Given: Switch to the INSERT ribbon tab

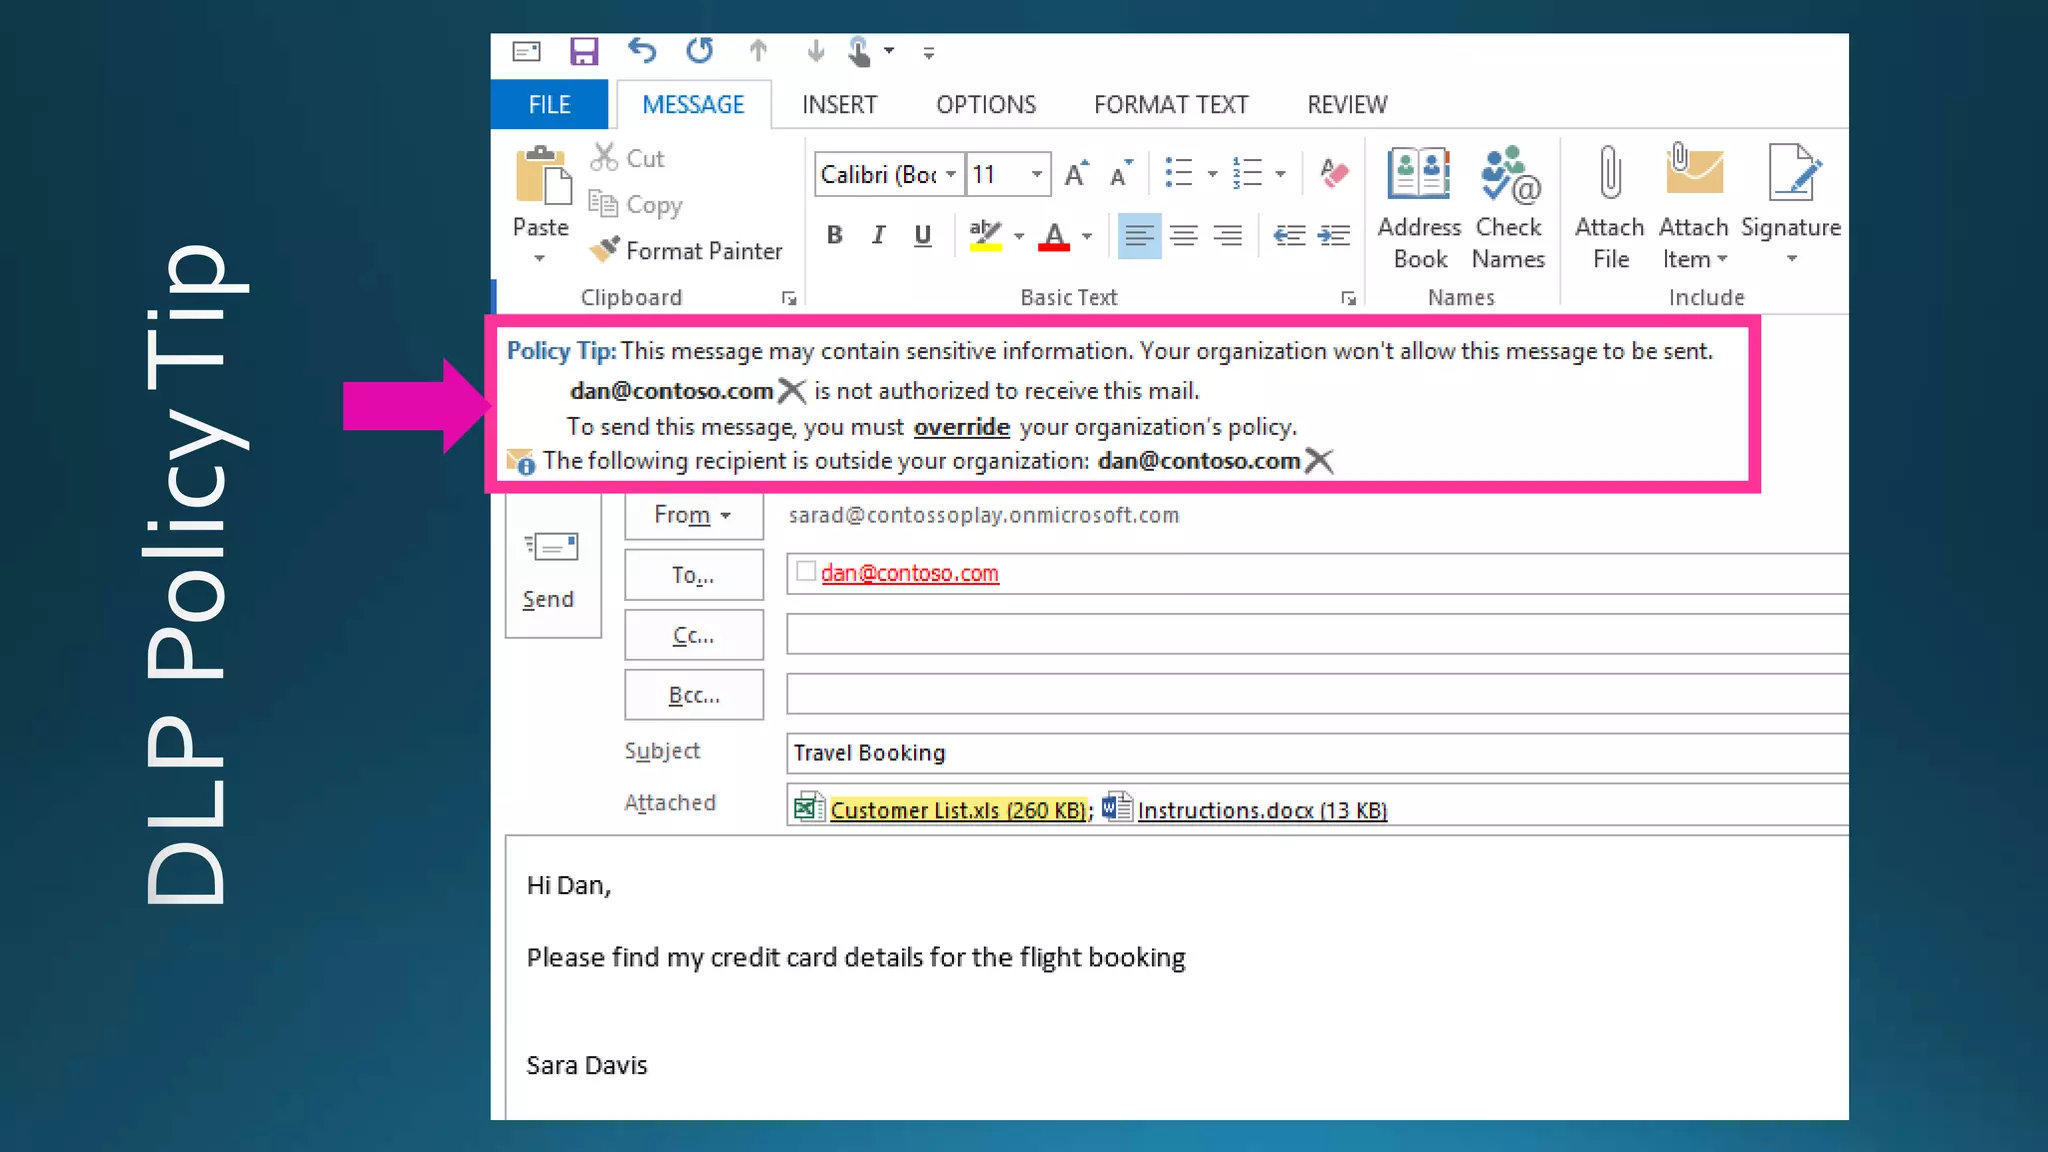Looking at the screenshot, I should click(838, 105).
